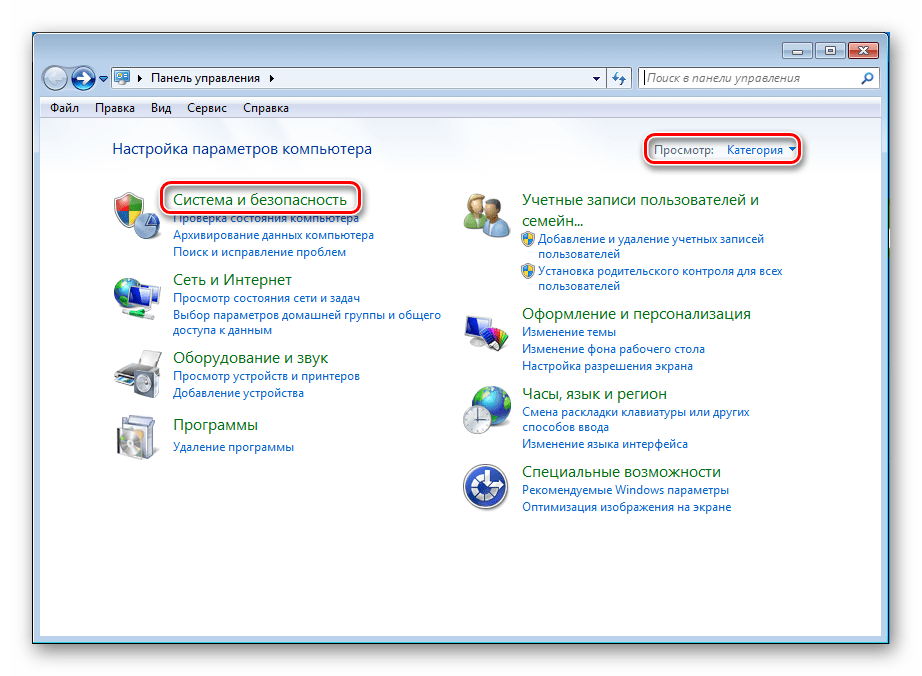Viewport: 922px width, 676px height.
Task: Open the Вид menu
Action: (x=161, y=108)
